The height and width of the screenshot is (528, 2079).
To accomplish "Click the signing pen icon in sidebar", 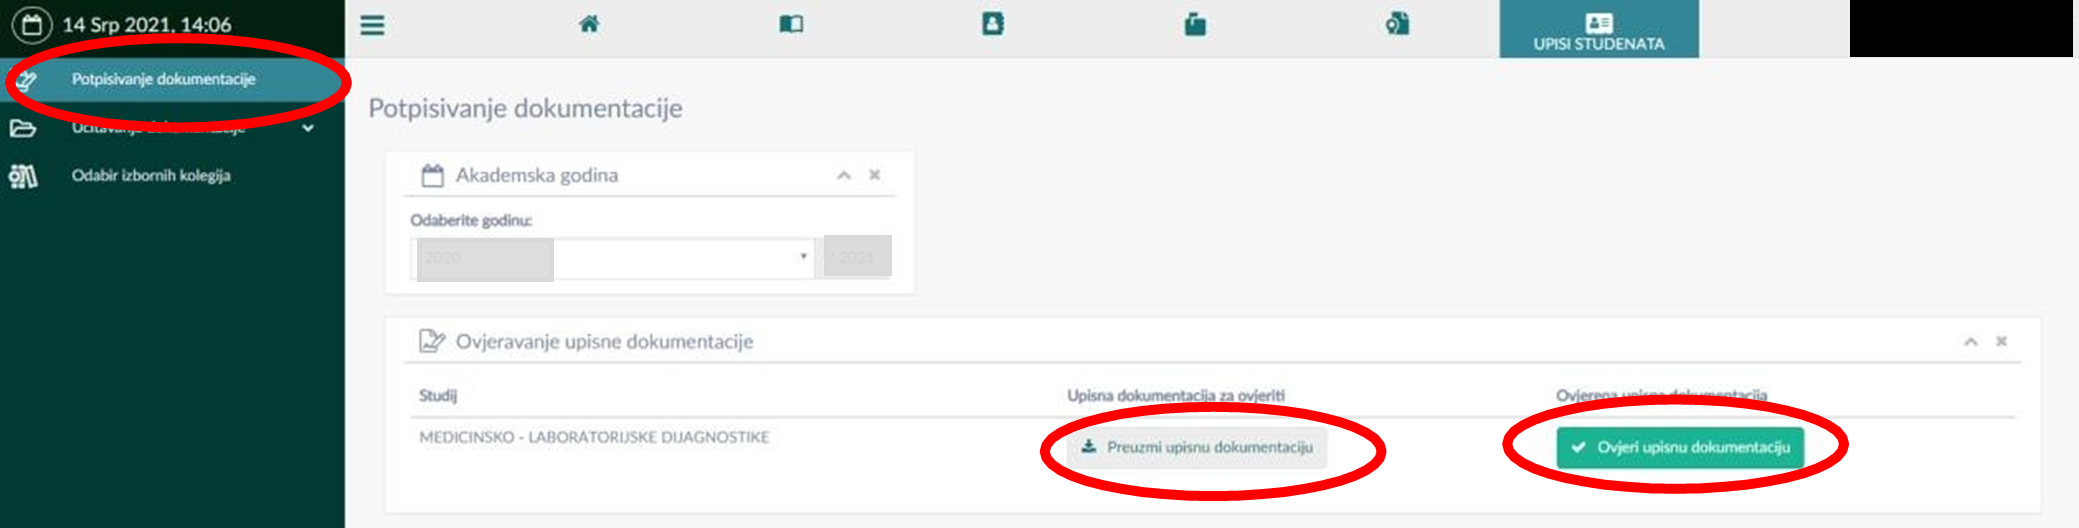I will click(26, 80).
